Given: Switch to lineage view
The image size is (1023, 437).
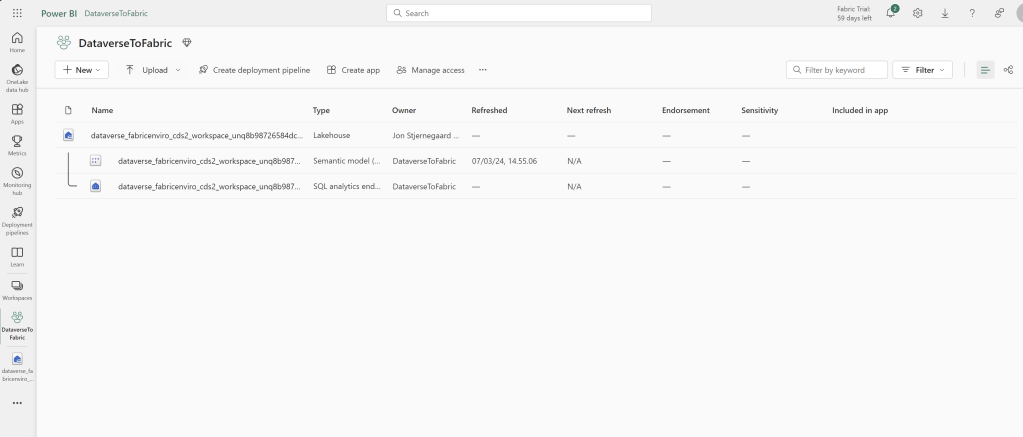Looking at the screenshot, I should tap(1008, 70).
